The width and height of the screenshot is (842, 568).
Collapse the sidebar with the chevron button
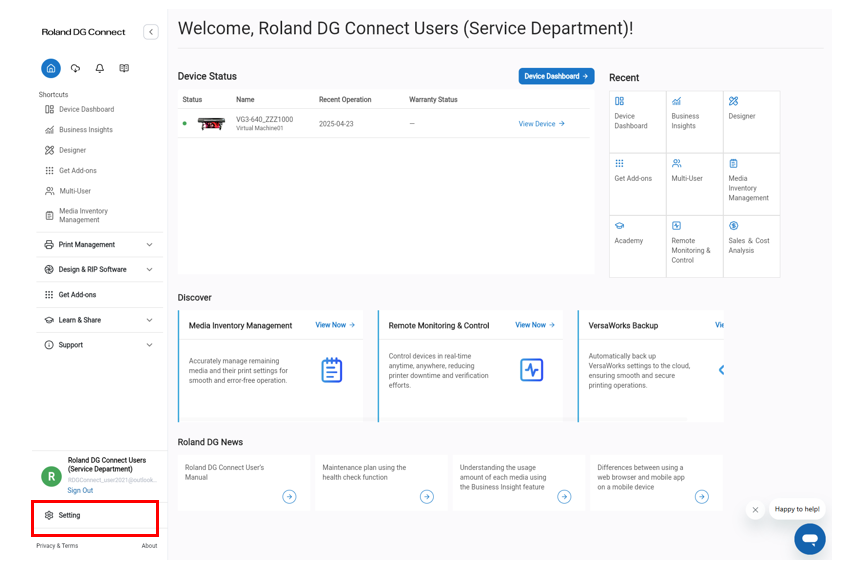tap(151, 32)
